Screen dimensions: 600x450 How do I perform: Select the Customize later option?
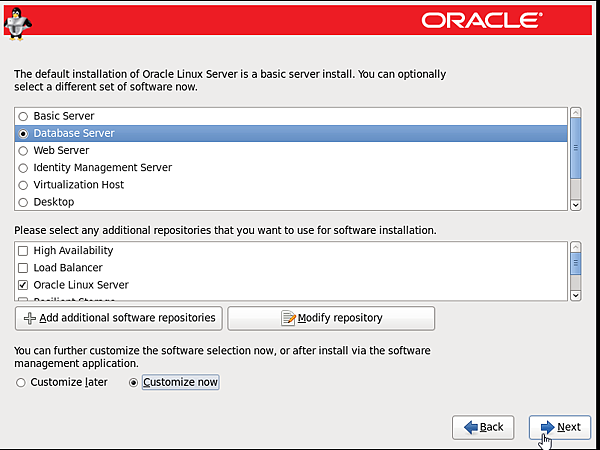coord(21,383)
